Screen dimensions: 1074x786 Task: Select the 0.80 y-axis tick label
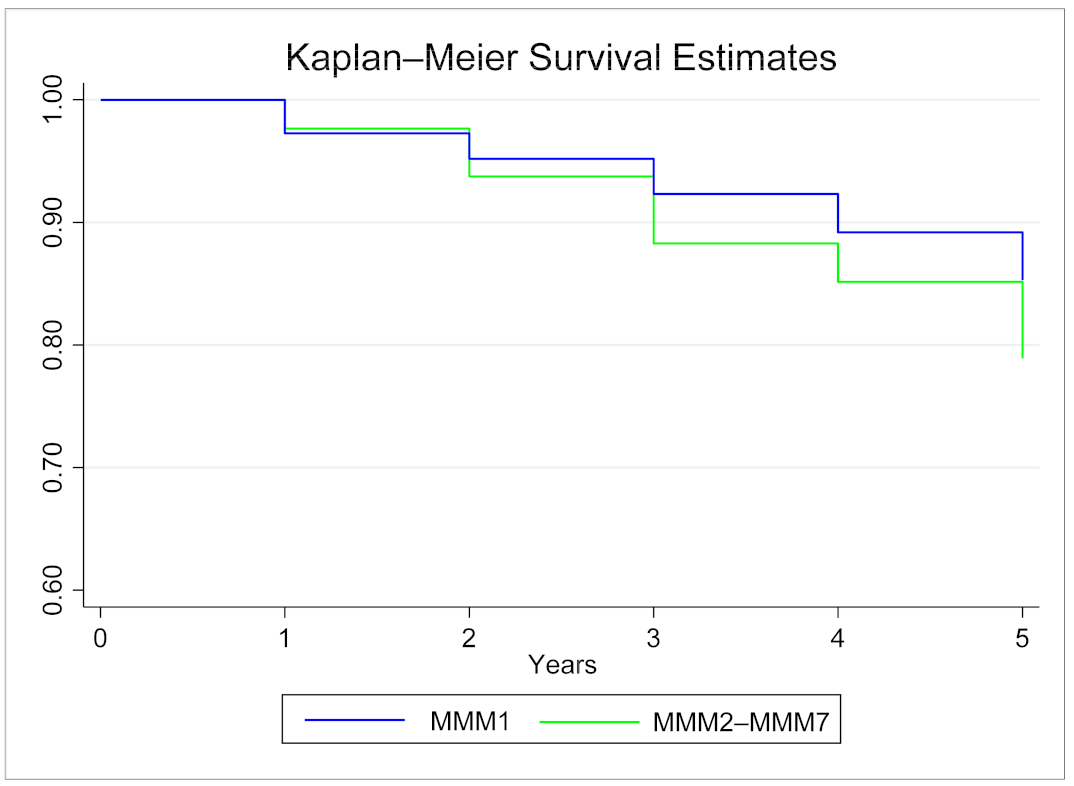[x=54, y=345]
